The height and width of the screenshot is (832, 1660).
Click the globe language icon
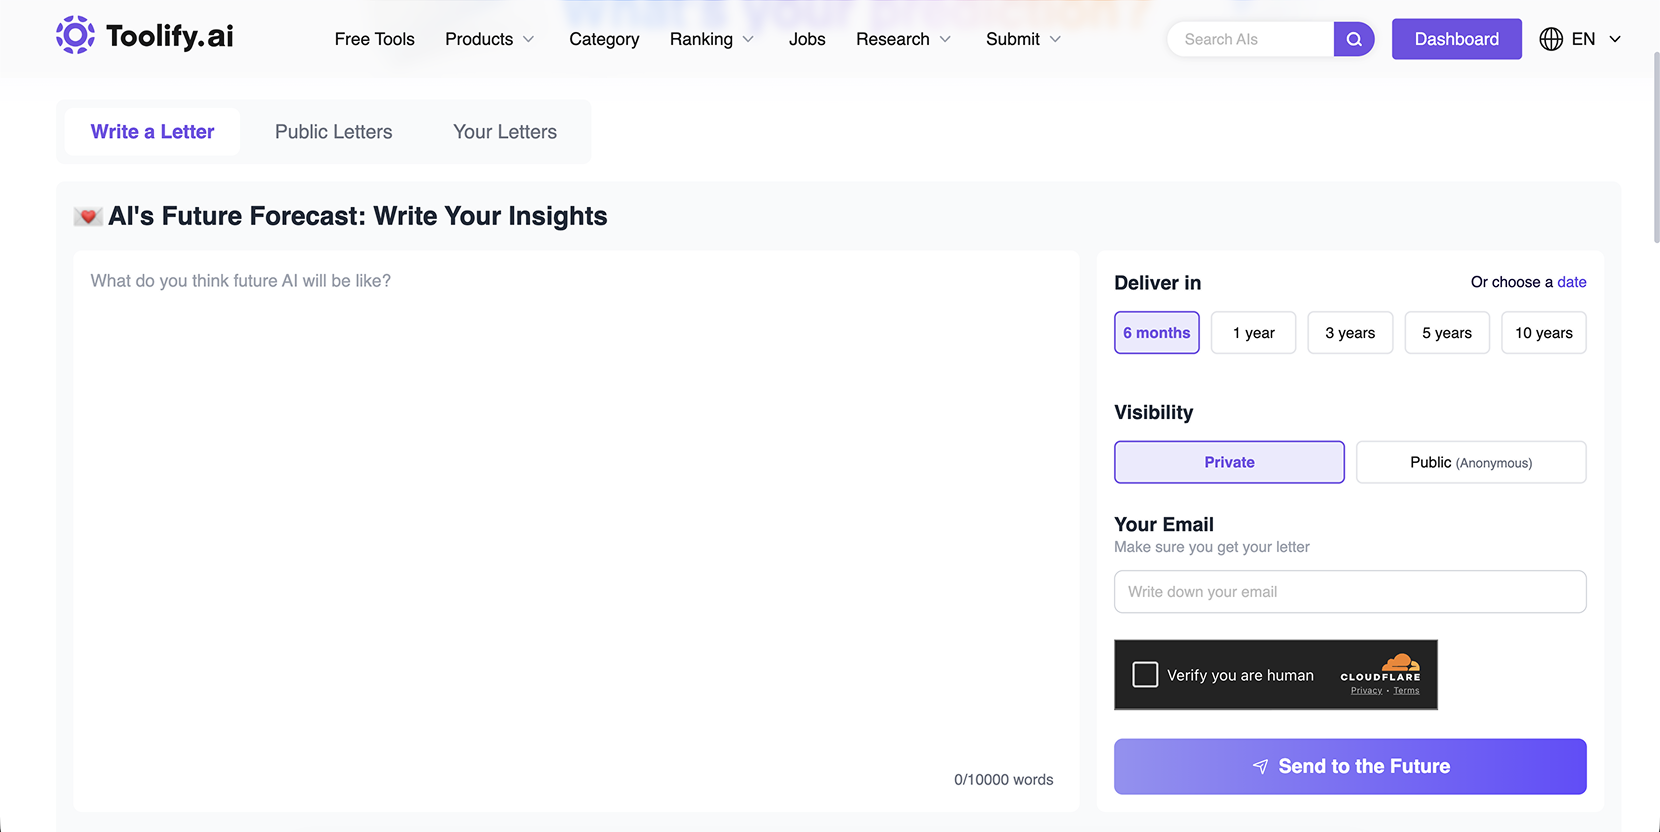pyautogui.click(x=1551, y=39)
